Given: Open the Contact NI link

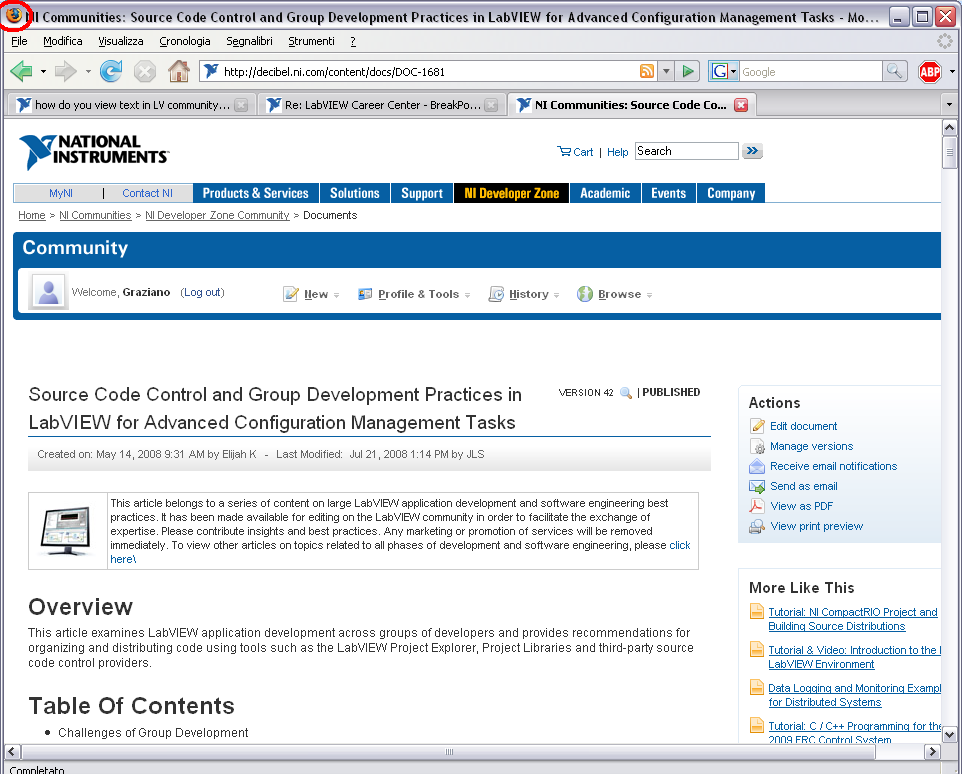Looking at the screenshot, I should (147, 193).
